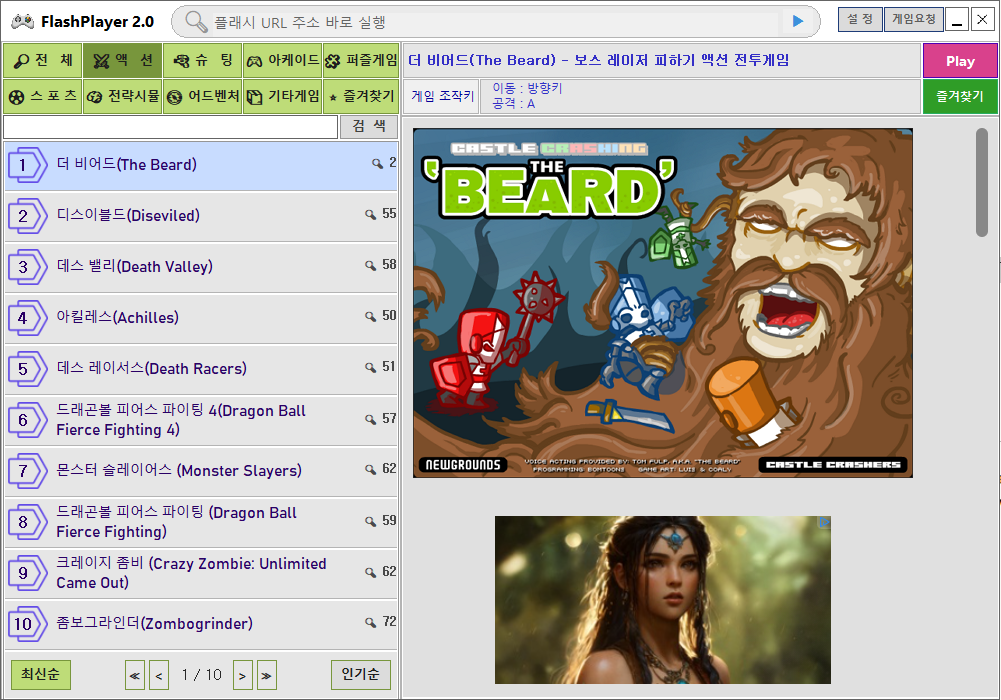Click number 8 badge icon
The image size is (1001, 700).
pos(27,523)
